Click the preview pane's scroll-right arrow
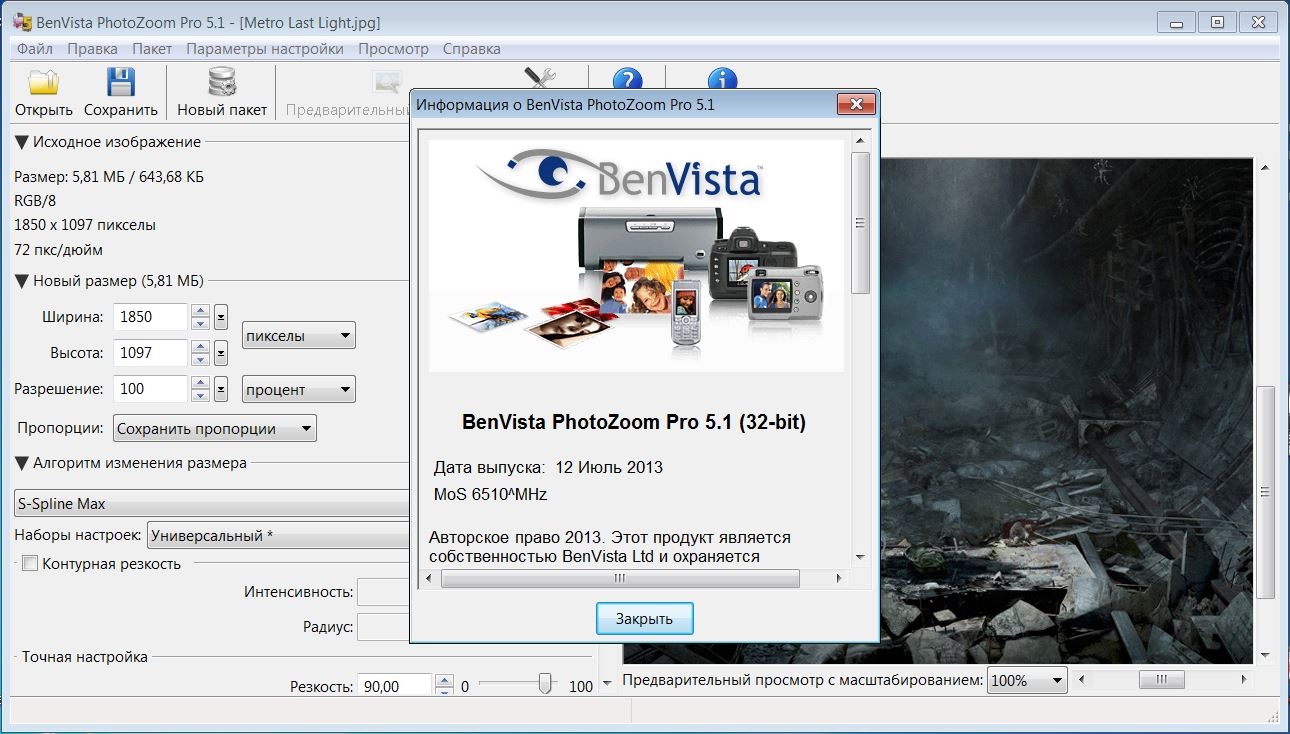Screen dimensions: 1290x734 pos(1244,679)
